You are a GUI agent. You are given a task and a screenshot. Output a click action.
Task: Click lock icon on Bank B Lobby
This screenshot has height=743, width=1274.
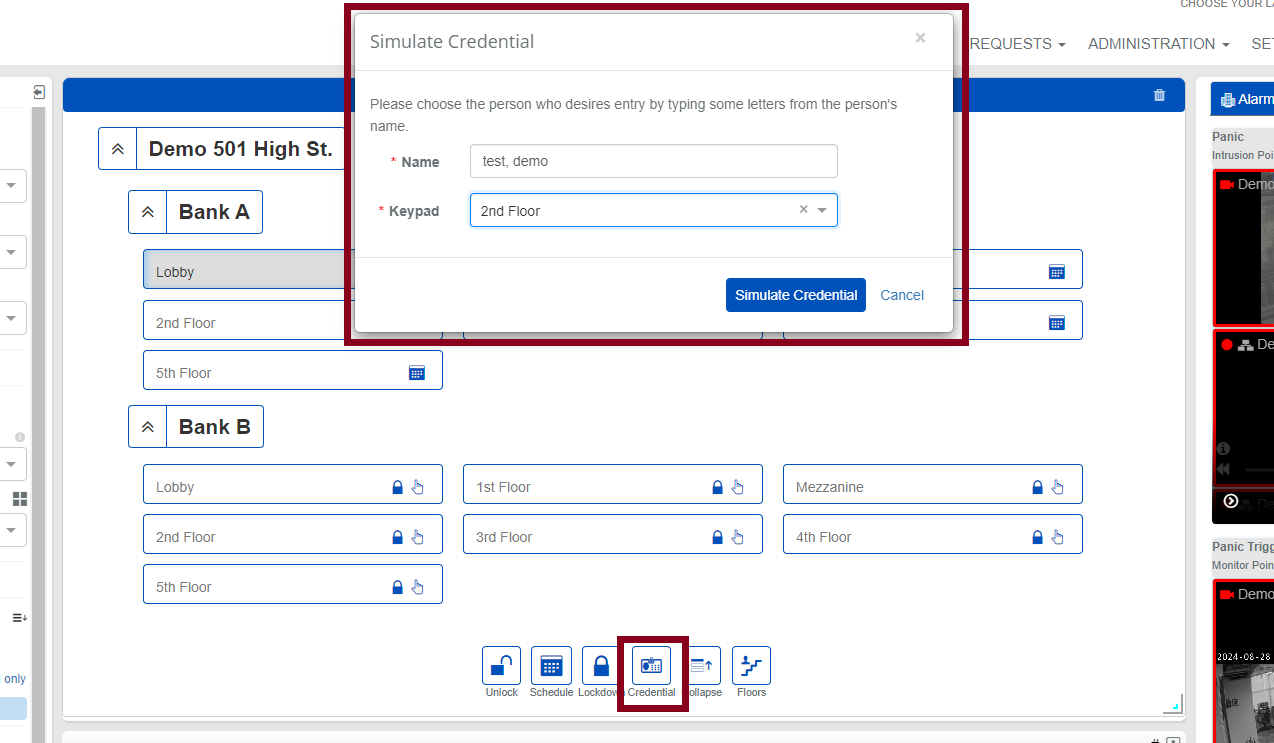coord(397,487)
